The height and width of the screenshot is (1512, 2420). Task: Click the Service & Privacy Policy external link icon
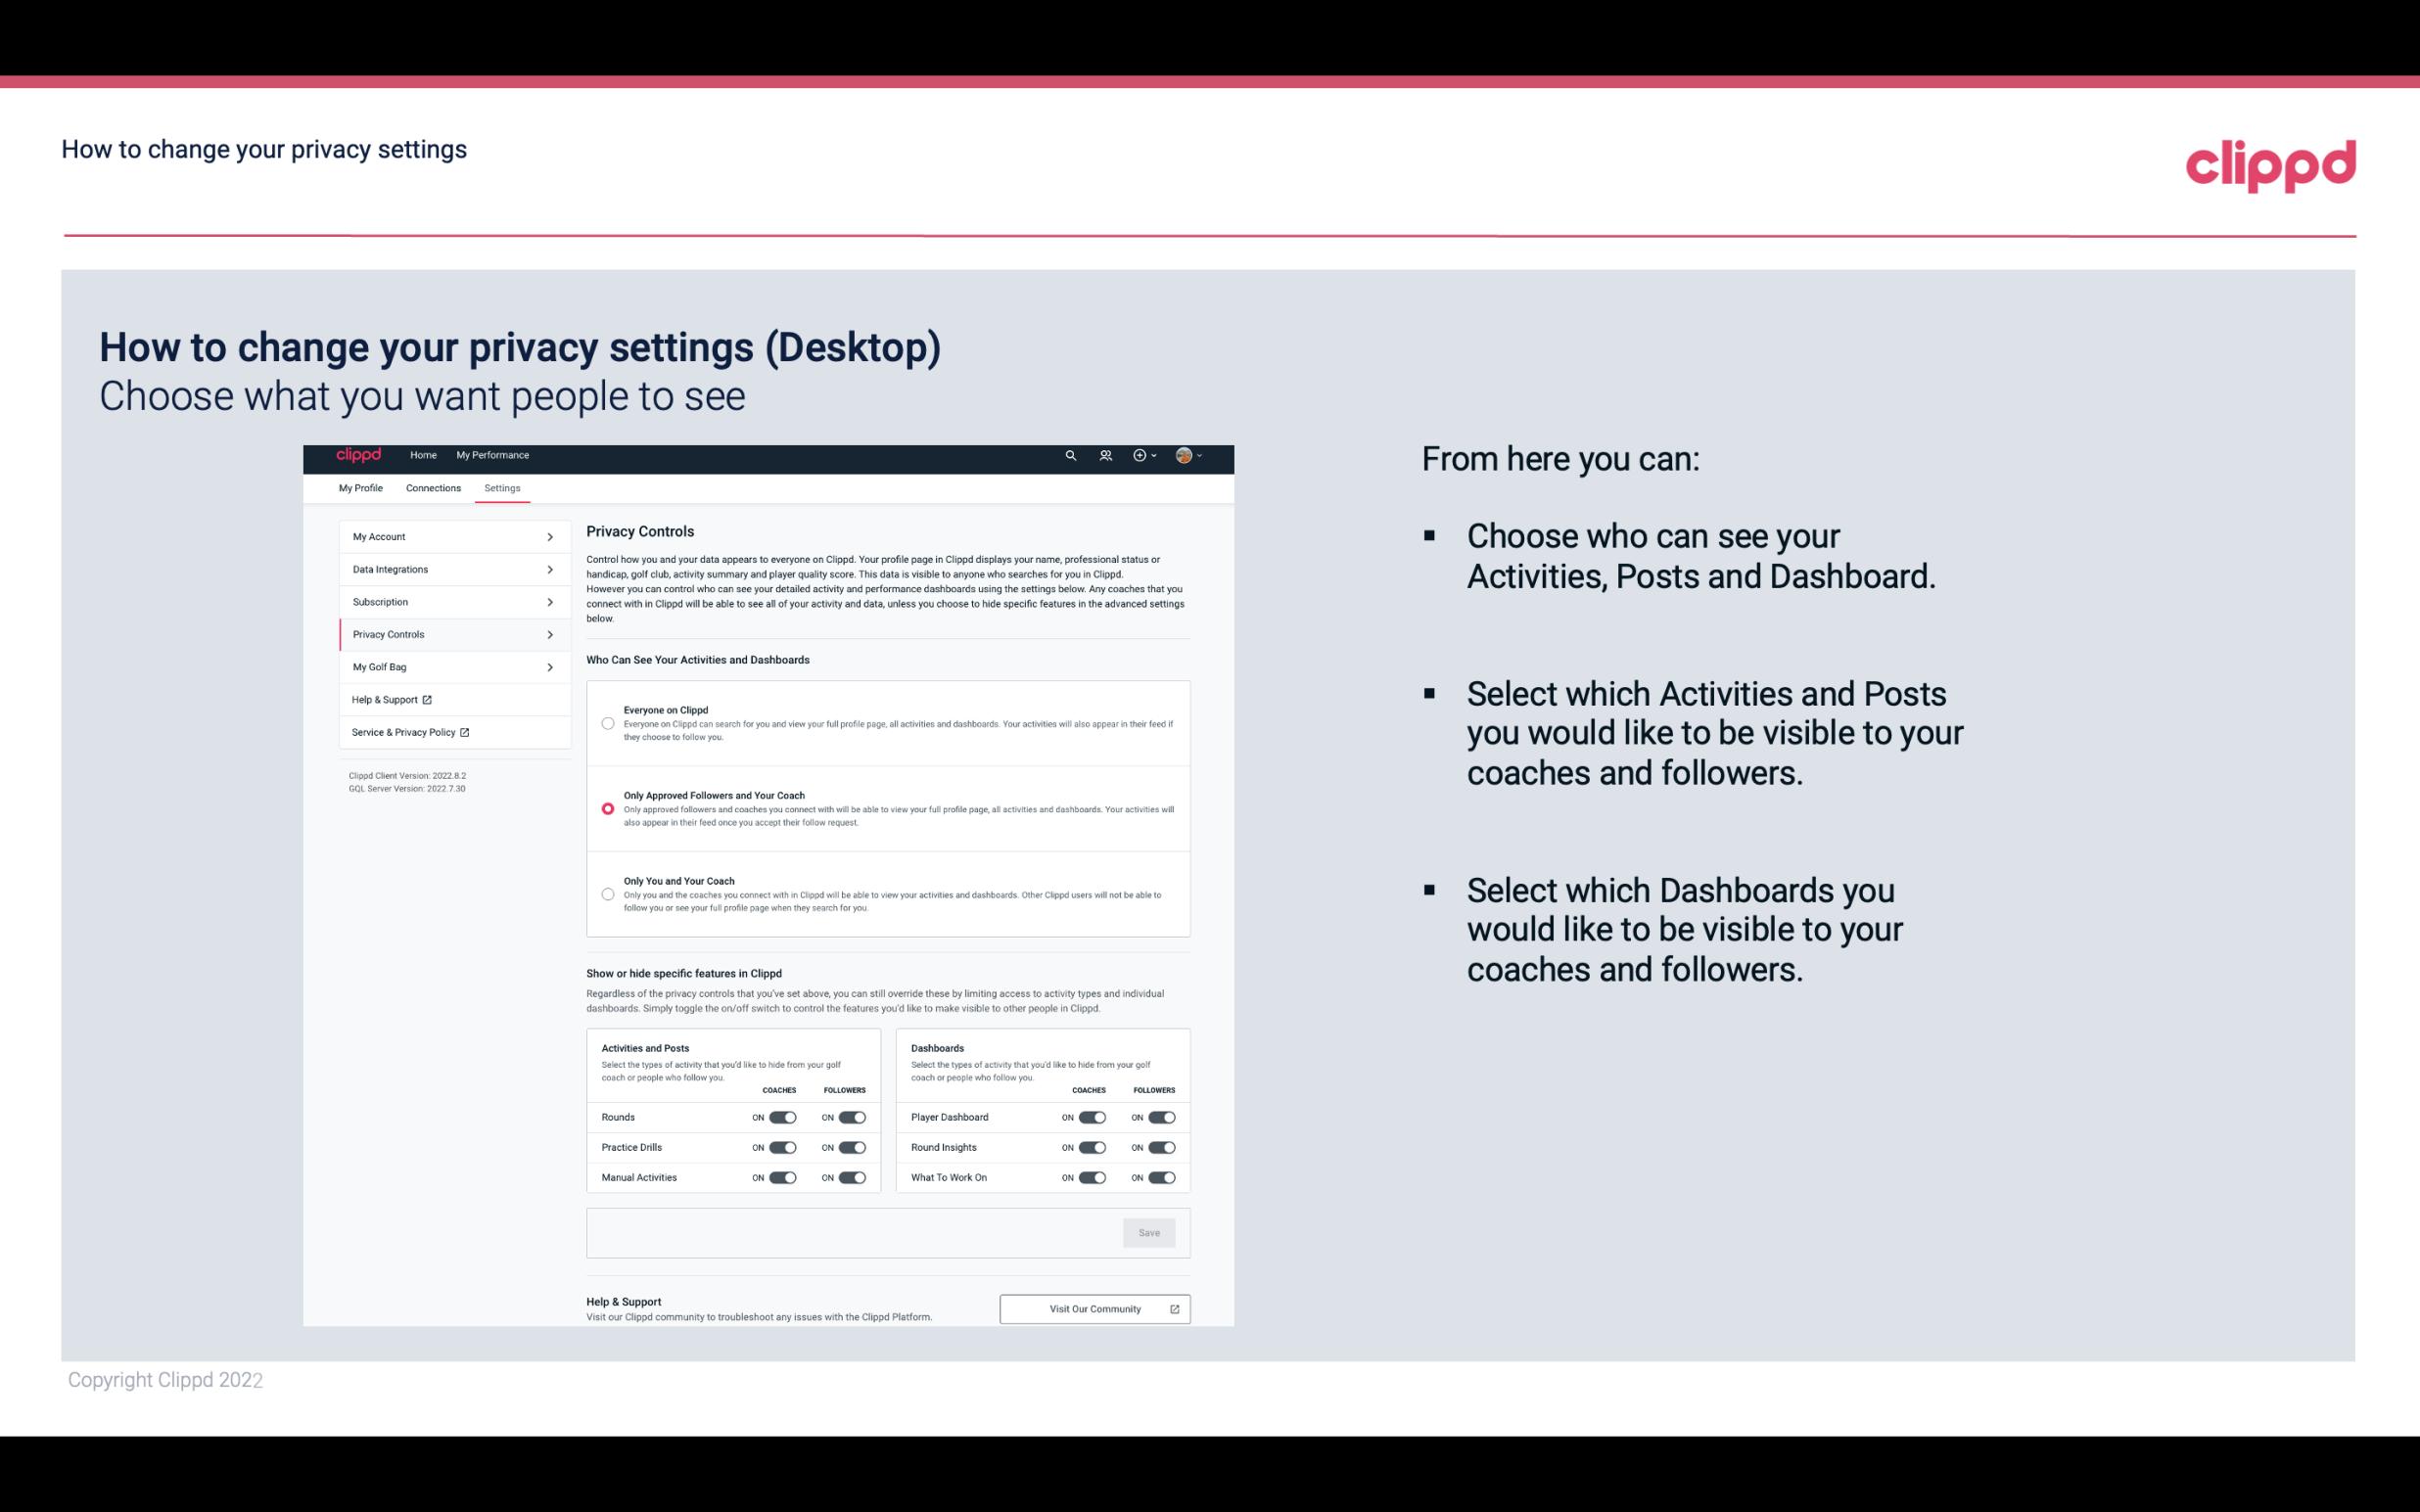tap(463, 732)
